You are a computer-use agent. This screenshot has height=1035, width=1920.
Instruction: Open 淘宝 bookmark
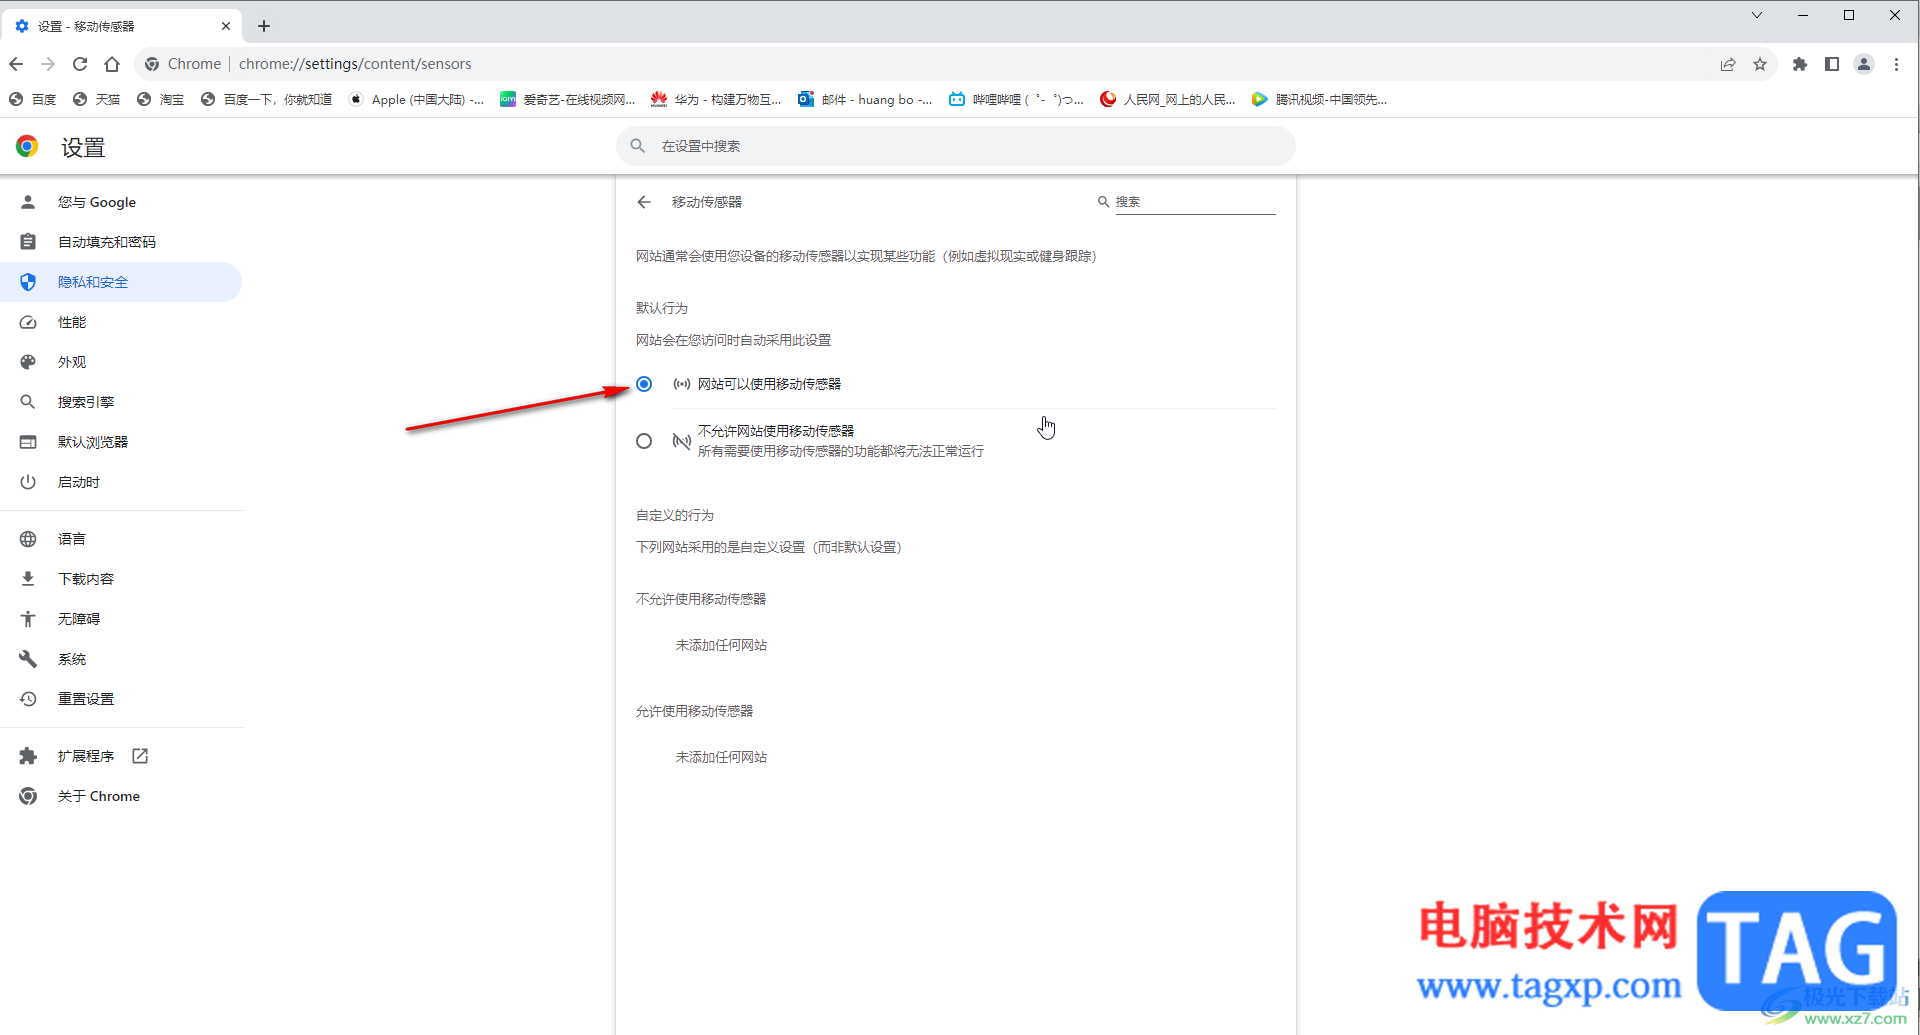tap(160, 99)
